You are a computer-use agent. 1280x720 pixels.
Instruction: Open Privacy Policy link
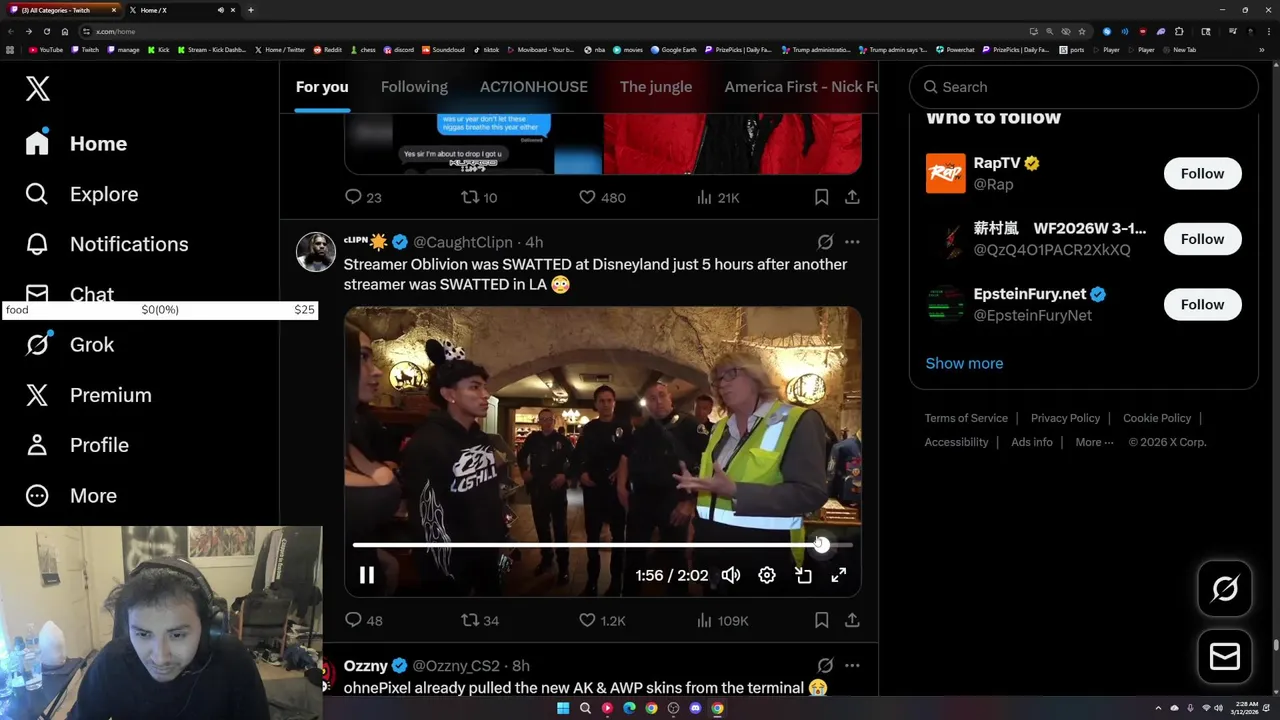1065,418
